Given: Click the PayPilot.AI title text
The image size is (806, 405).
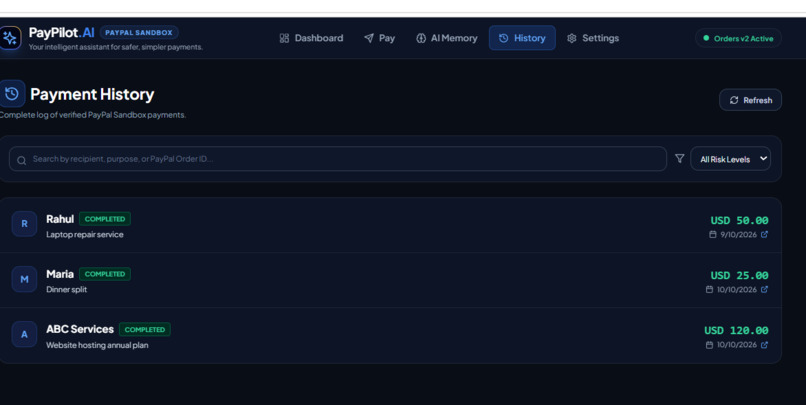Looking at the screenshot, I should coord(62,32).
